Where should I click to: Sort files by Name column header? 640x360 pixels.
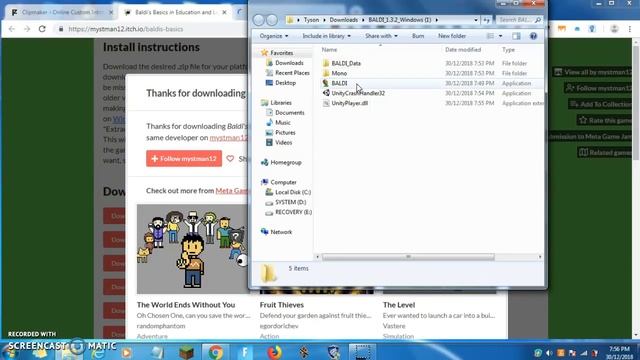[329, 50]
